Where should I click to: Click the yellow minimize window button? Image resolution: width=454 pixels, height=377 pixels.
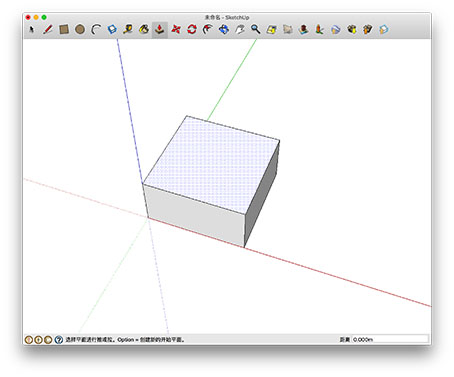[36, 17]
